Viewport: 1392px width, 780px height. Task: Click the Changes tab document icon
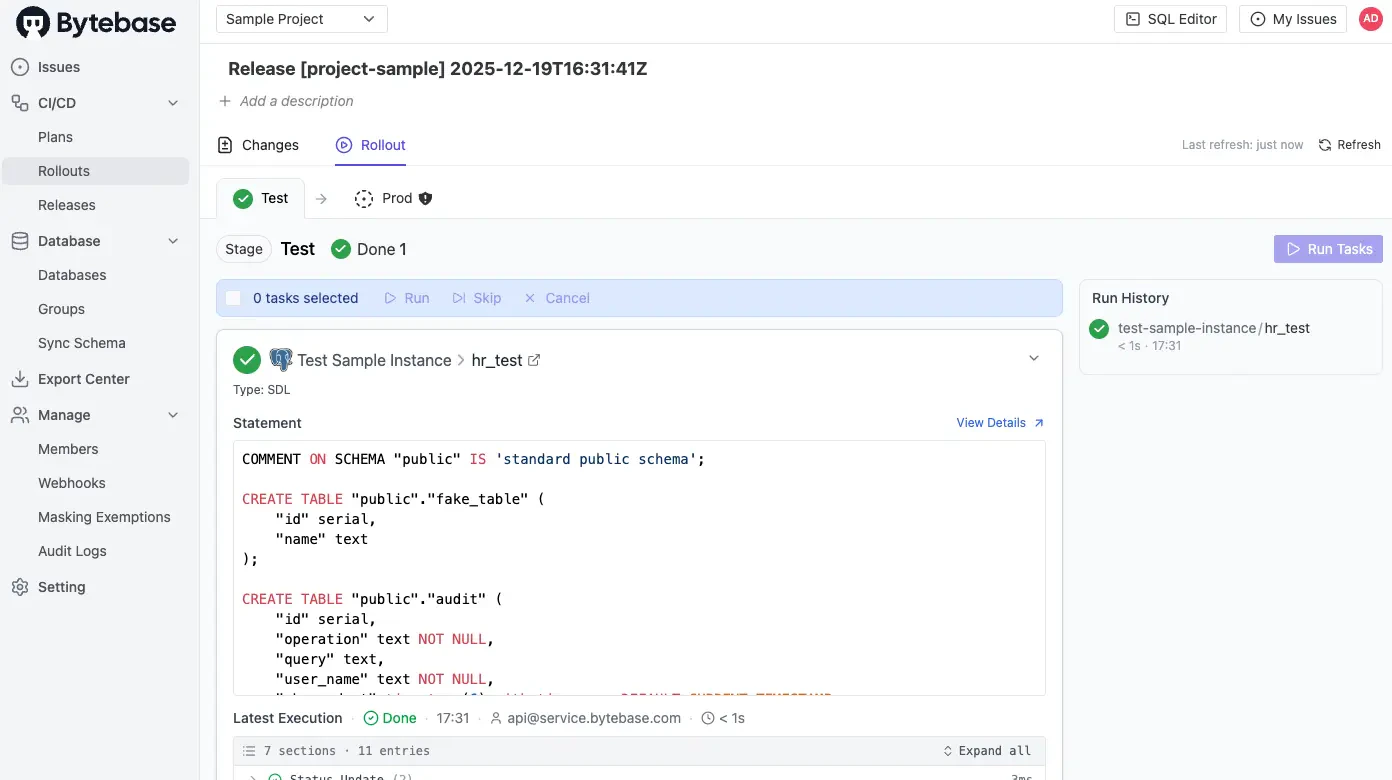pos(225,145)
